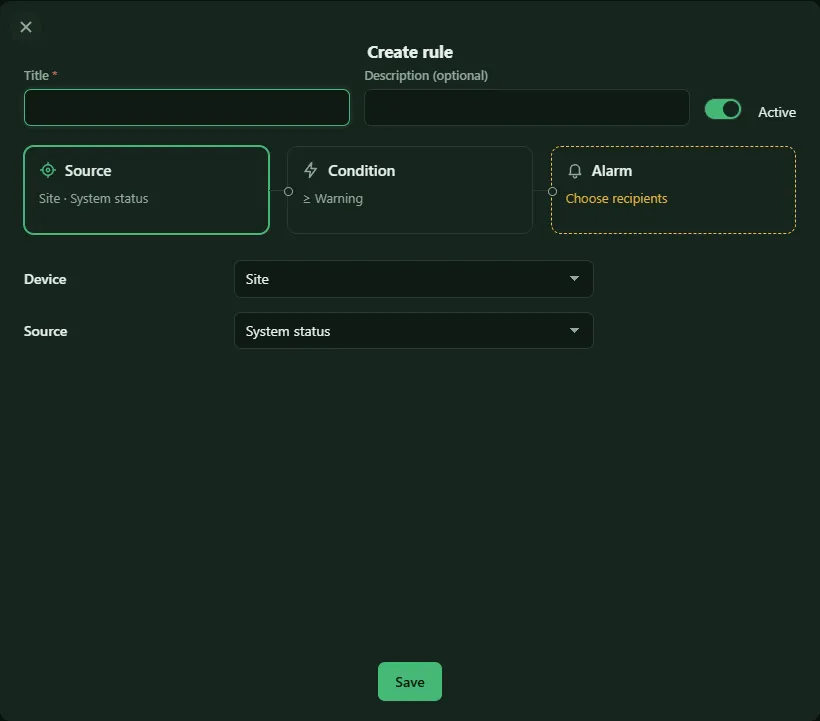The width and height of the screenshot is (820, 721).
Task: Click the Choose recipients link
Action: tap(616, 199)
